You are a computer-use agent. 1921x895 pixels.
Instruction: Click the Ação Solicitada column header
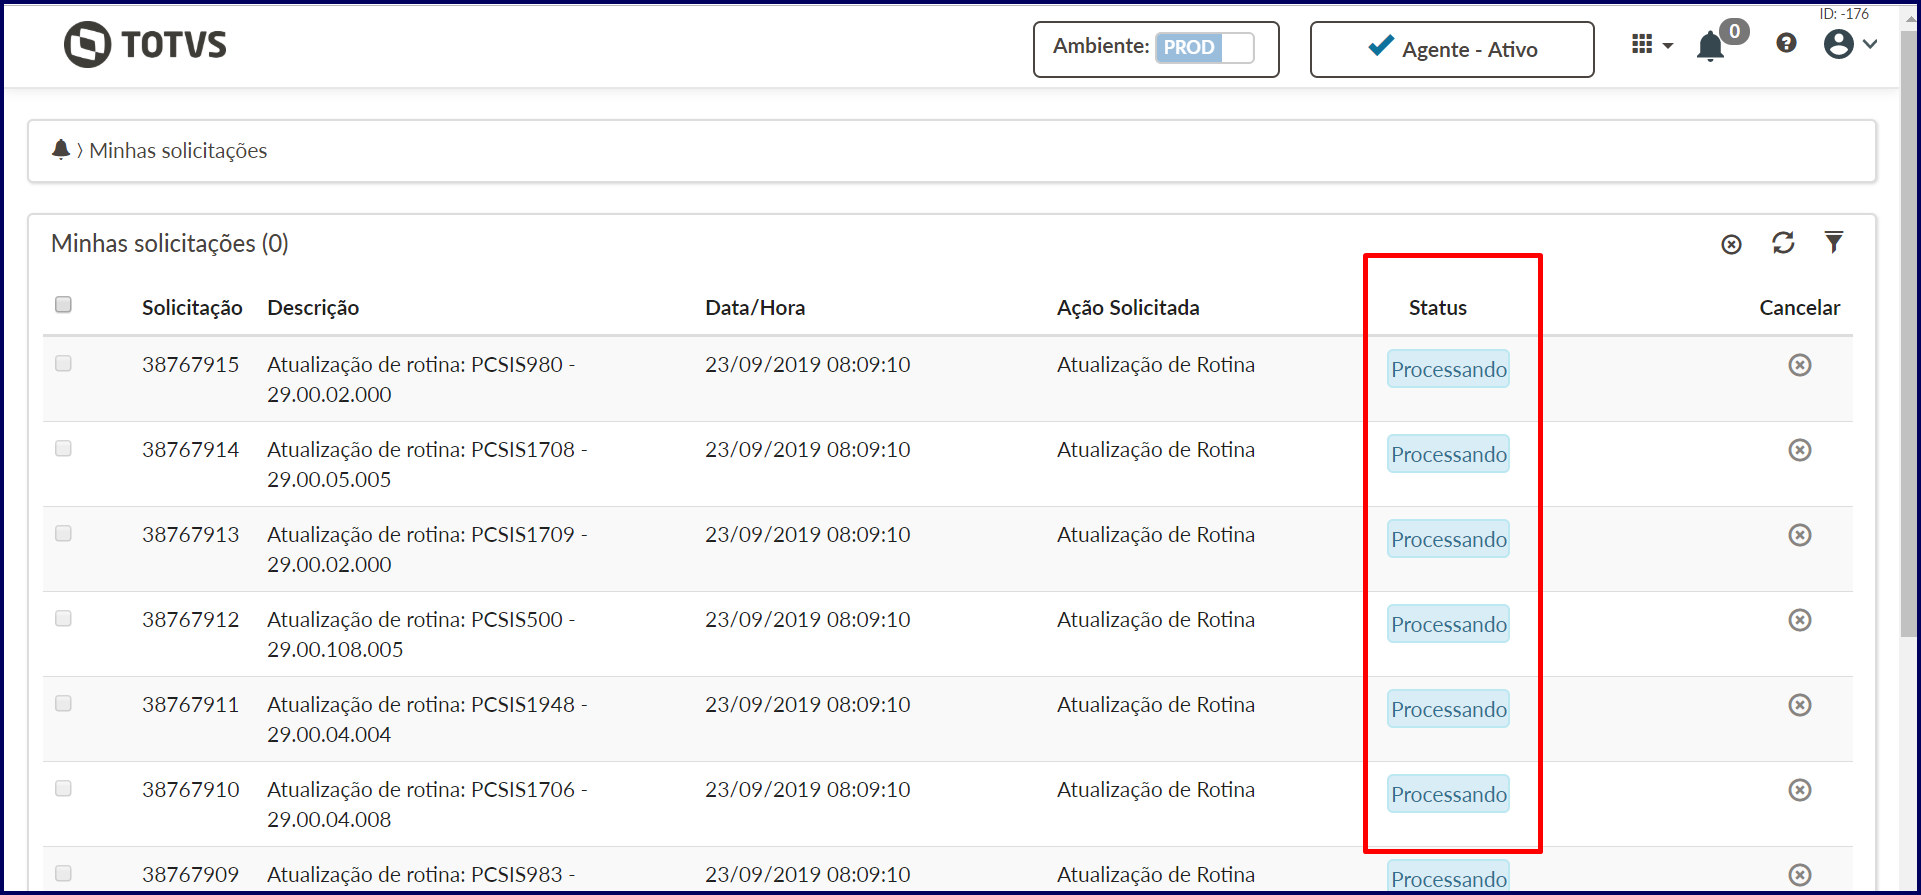coord(1128,308)
